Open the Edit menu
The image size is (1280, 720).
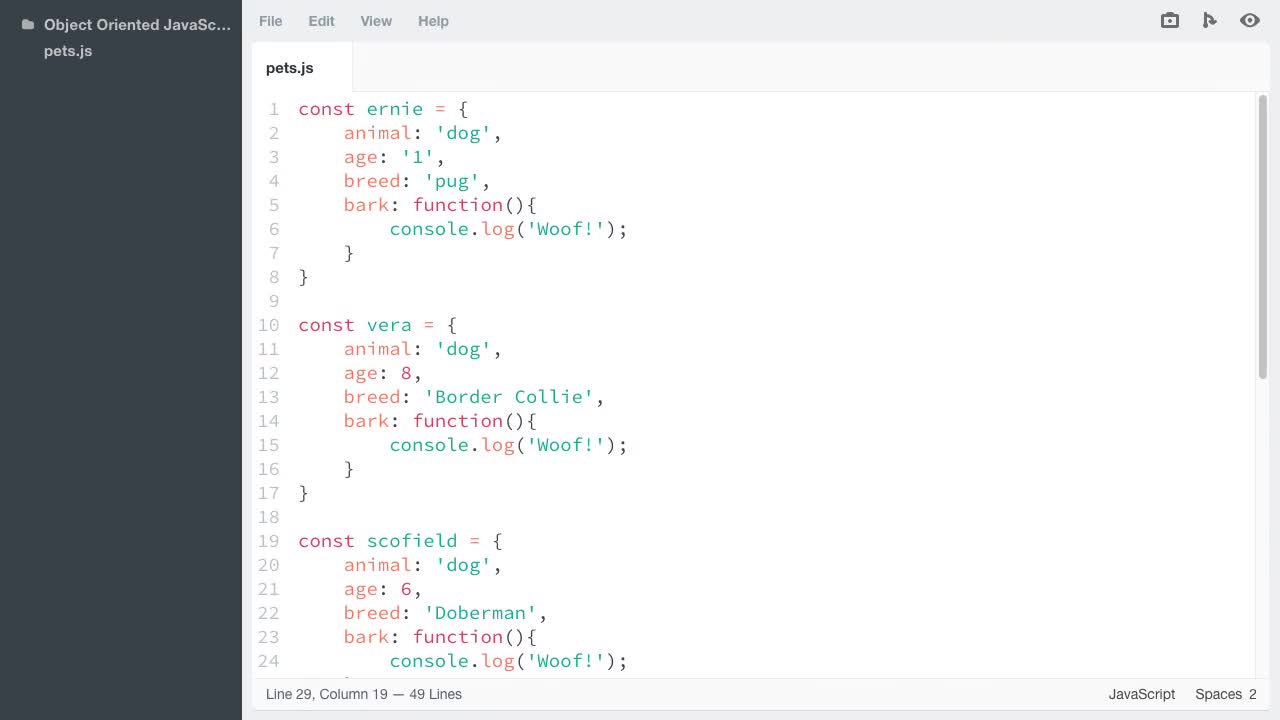click(321, 21)
